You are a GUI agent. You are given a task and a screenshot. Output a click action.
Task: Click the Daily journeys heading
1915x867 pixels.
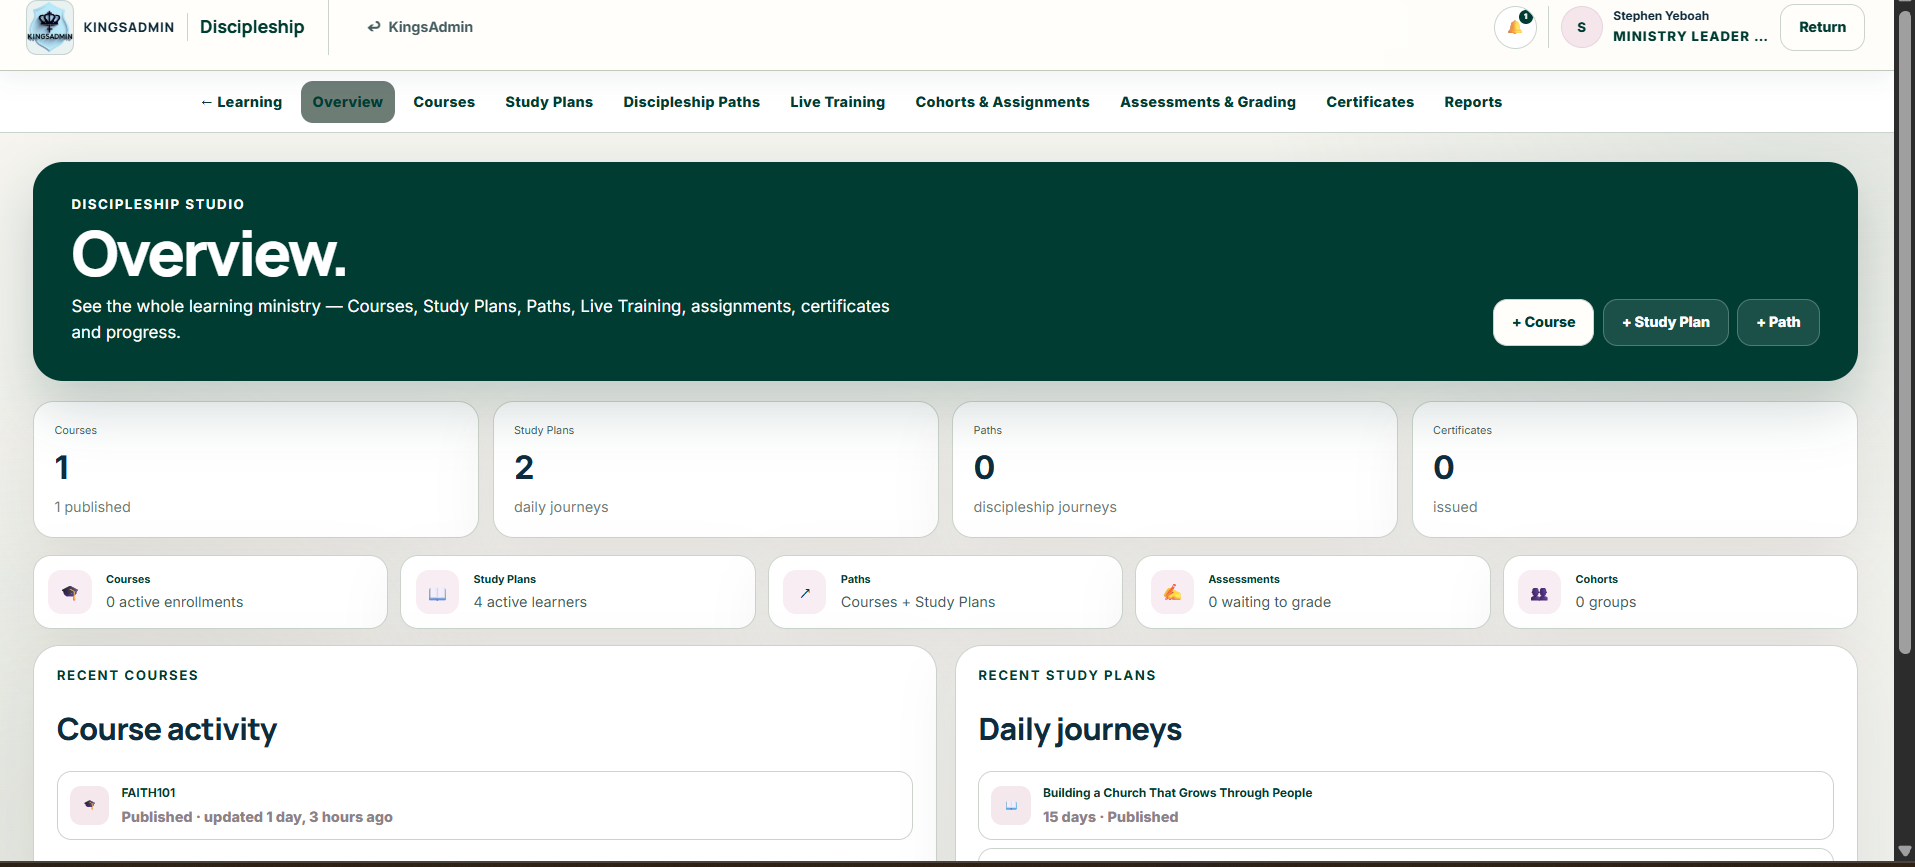point(1080,729)
